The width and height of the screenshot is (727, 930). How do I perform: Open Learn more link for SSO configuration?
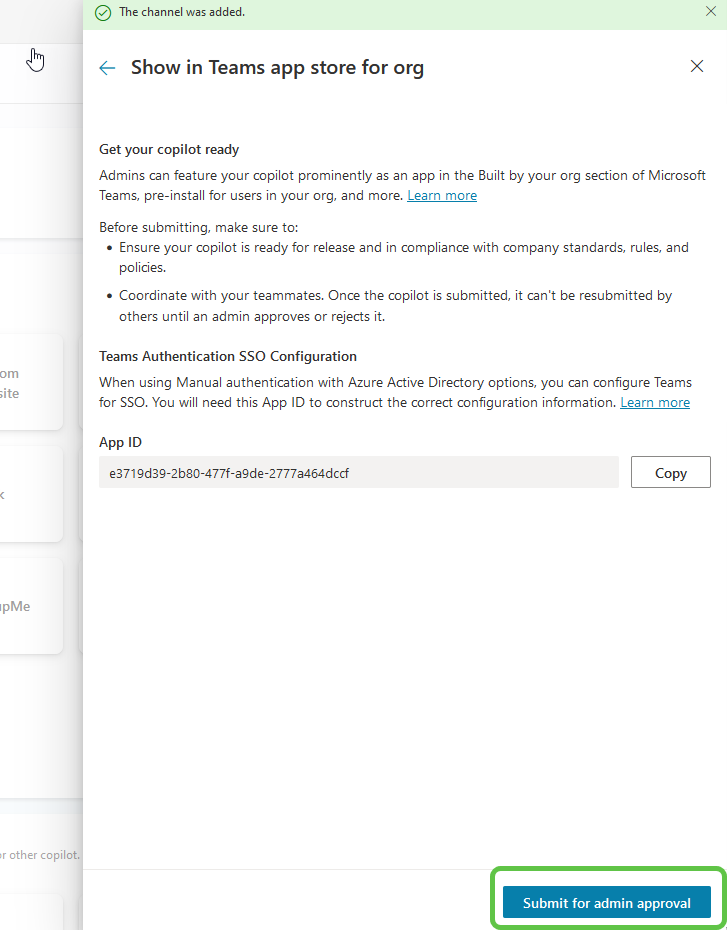(x=654, y=402)
